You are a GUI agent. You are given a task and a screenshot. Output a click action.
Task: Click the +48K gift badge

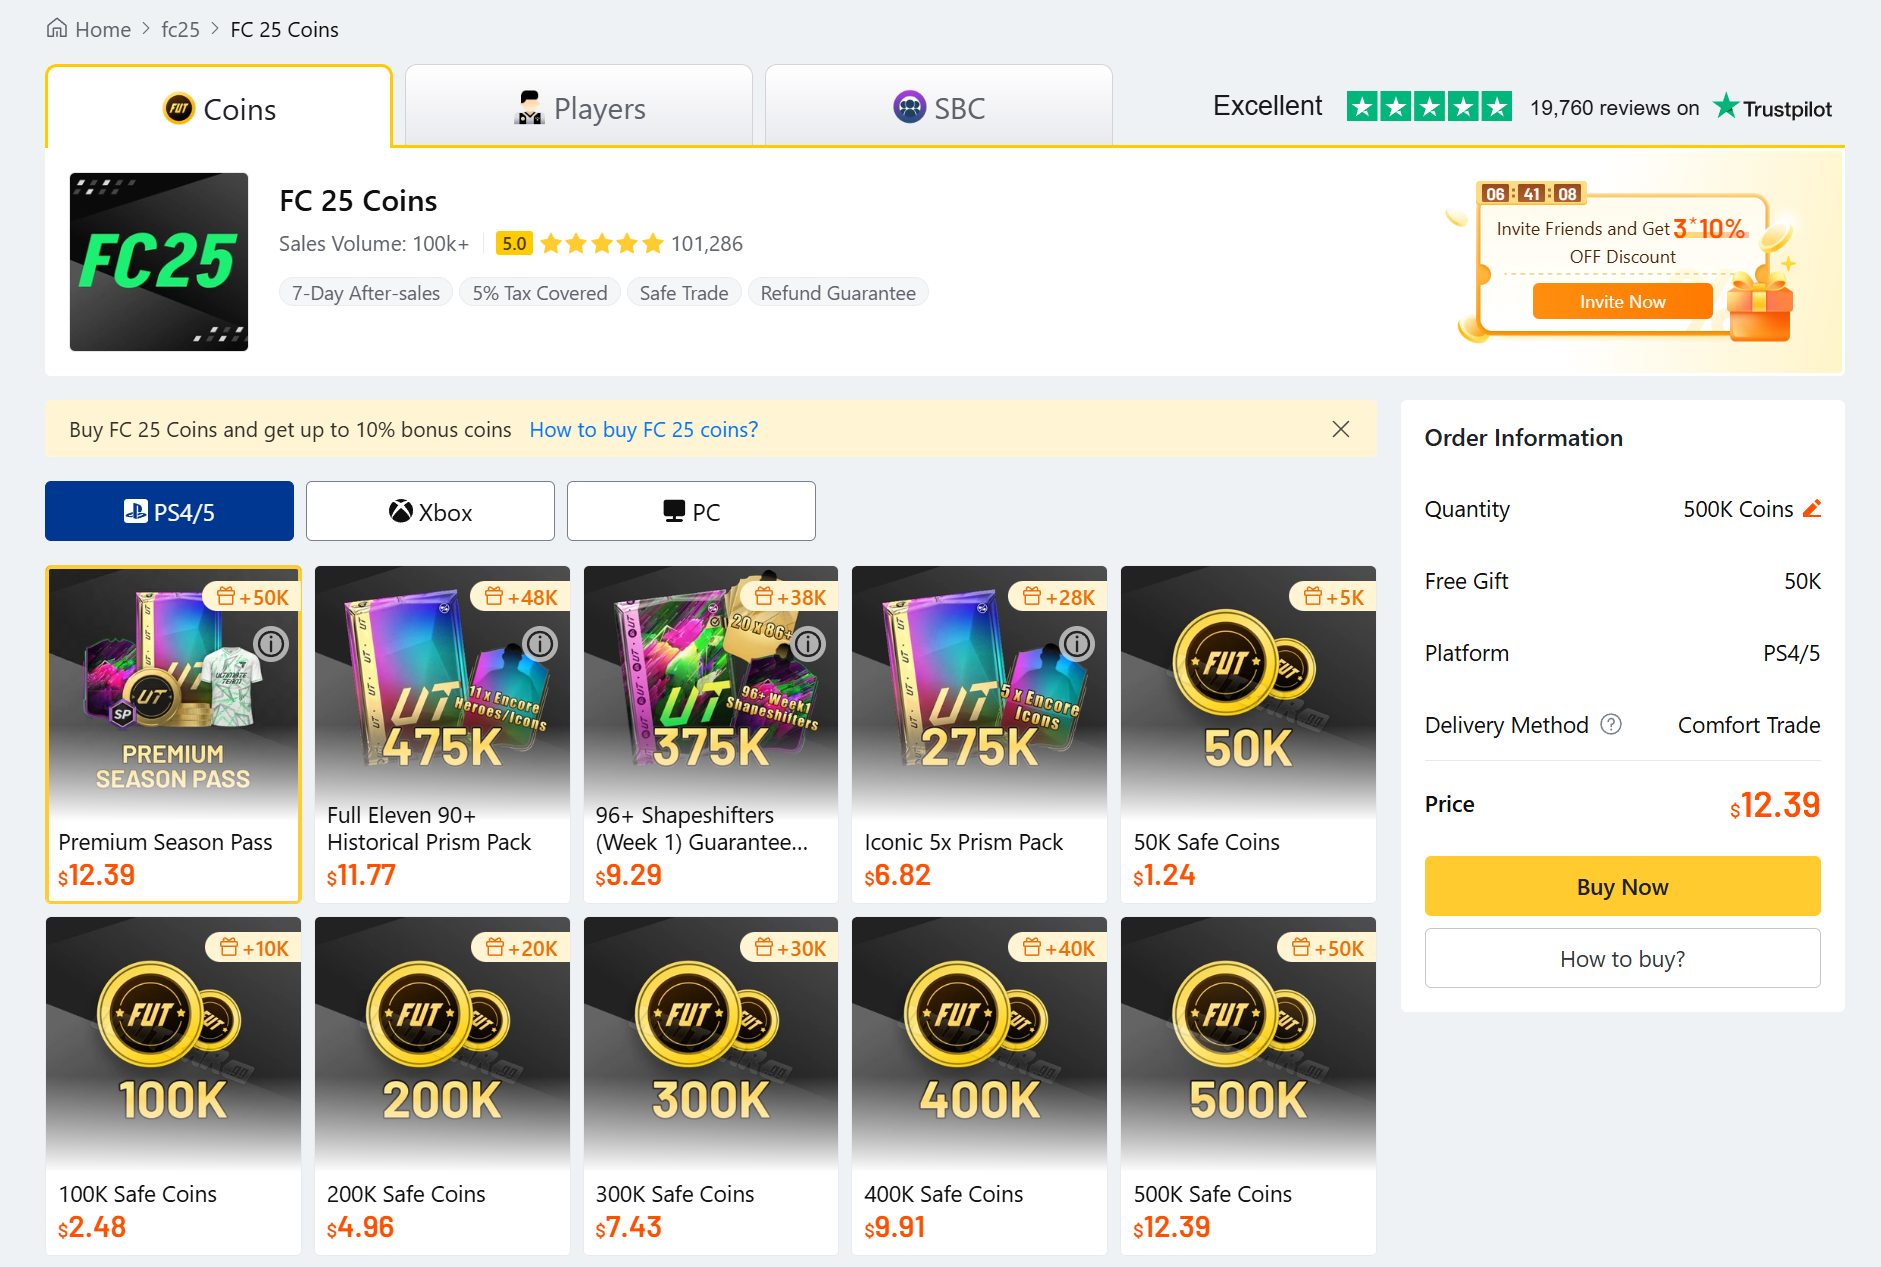click(521, 597)
